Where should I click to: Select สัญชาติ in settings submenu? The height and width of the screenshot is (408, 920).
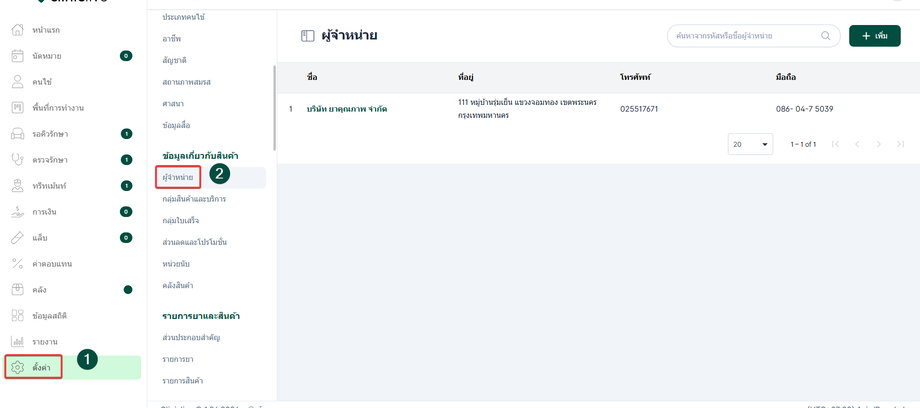[x=174, y=60]
